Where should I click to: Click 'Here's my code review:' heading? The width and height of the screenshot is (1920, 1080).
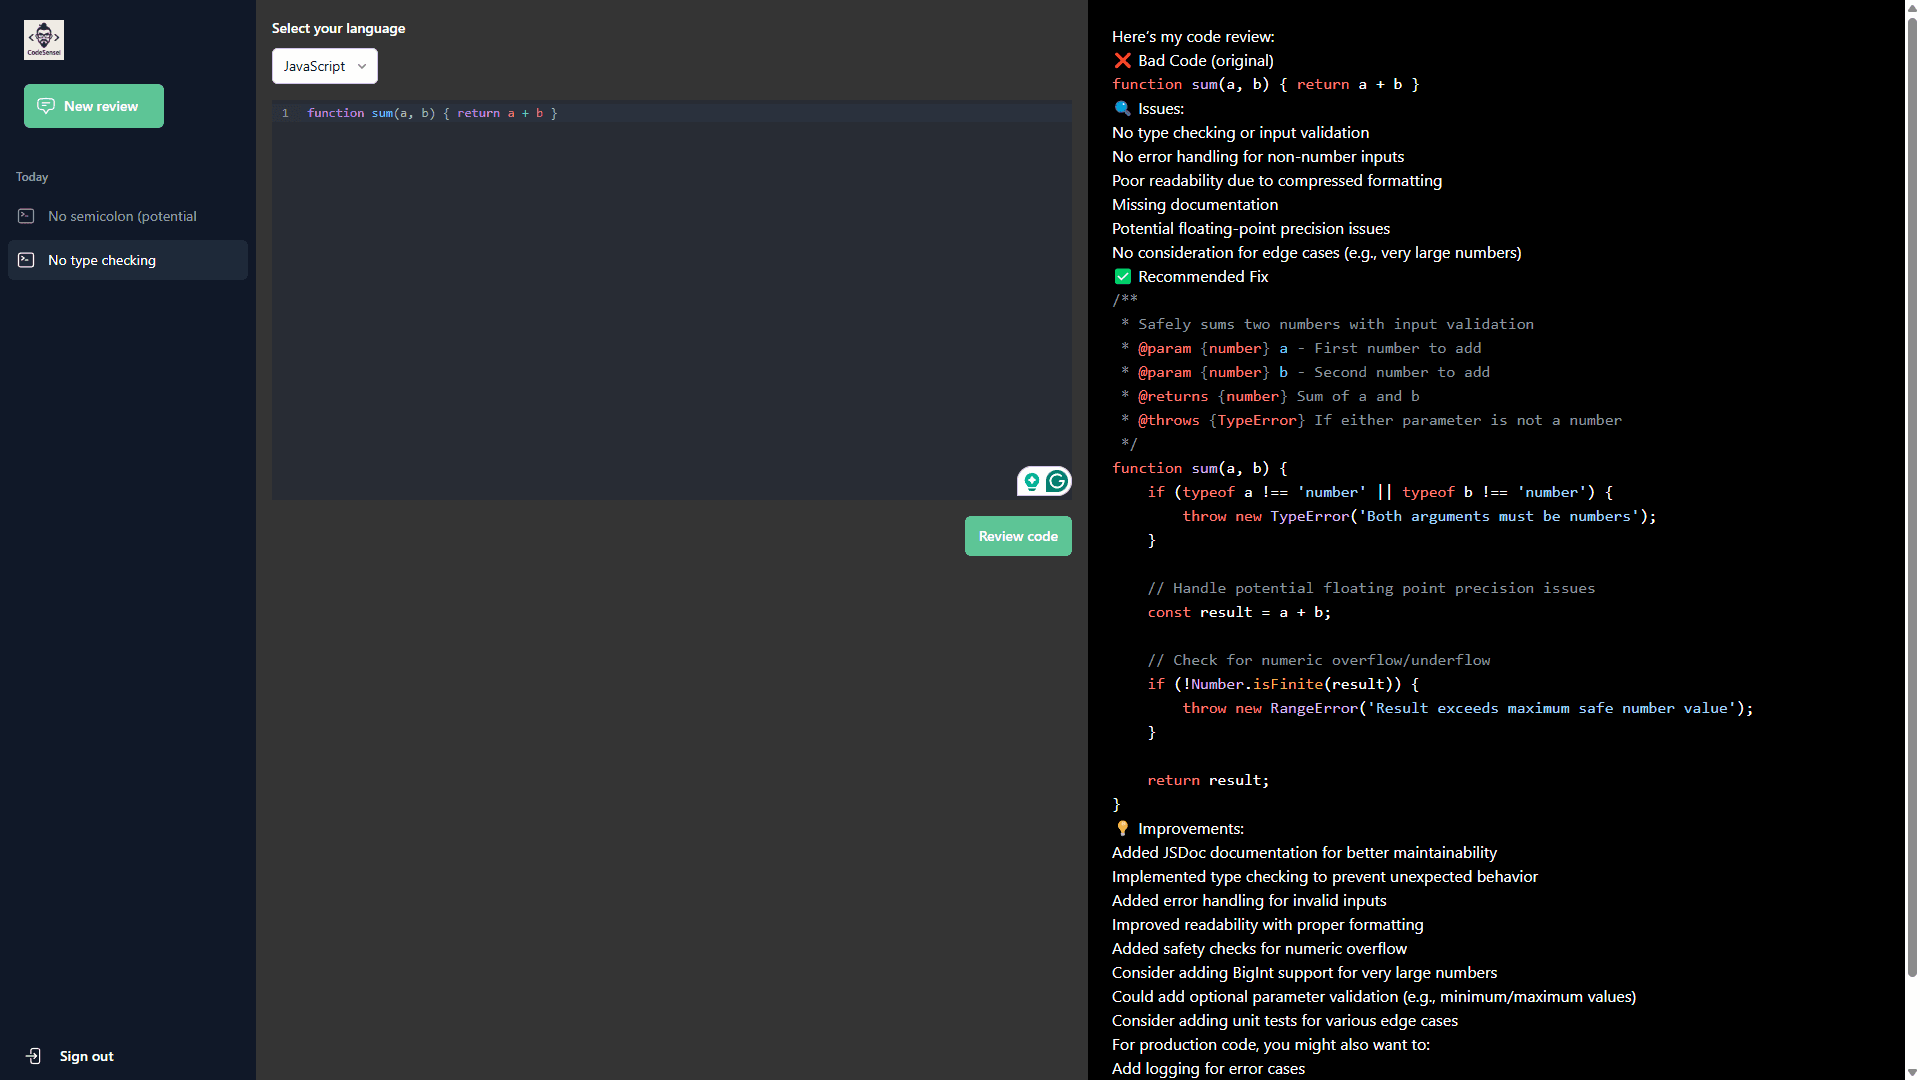coord(1193,37)
